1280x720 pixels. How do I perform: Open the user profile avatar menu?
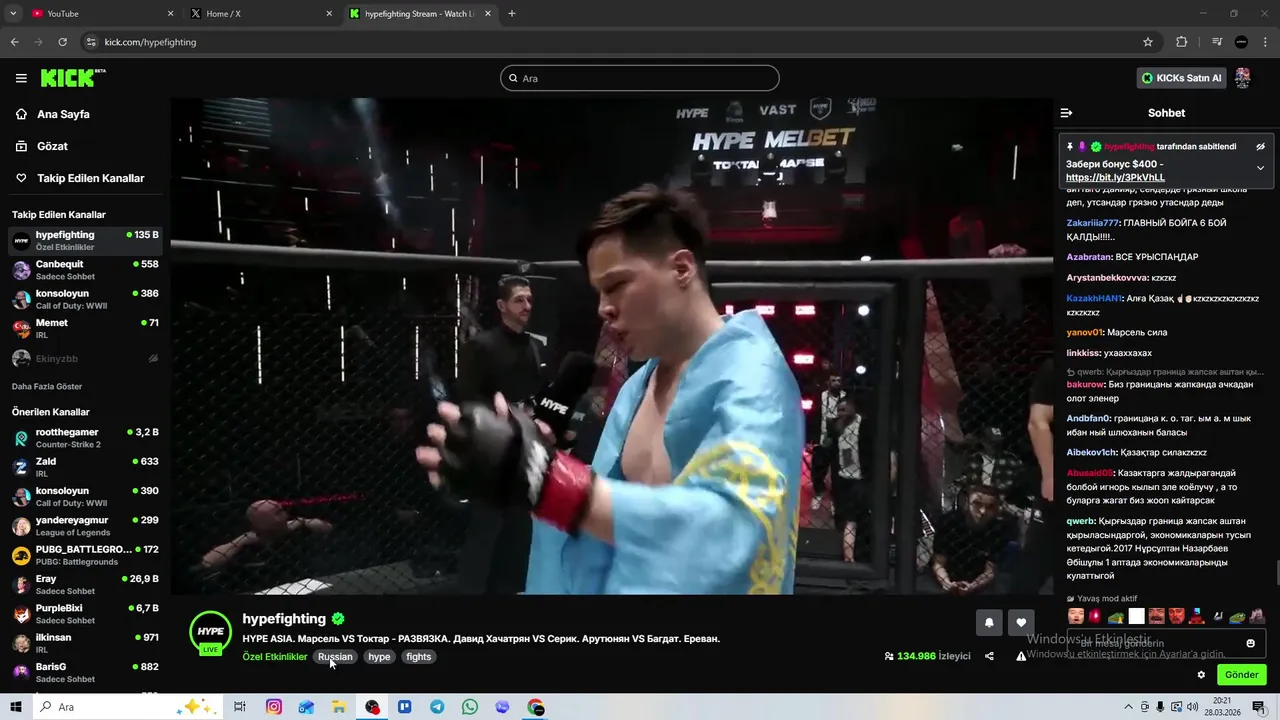pyautogui.click(x=1242, y=78)
